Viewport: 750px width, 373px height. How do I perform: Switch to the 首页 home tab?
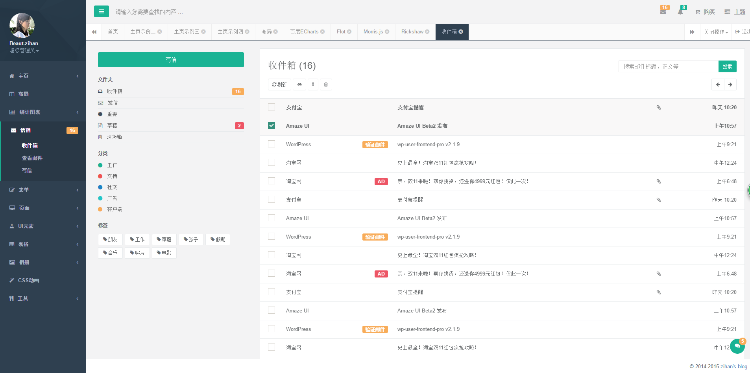pyautogui.click(x=112, y=32)
